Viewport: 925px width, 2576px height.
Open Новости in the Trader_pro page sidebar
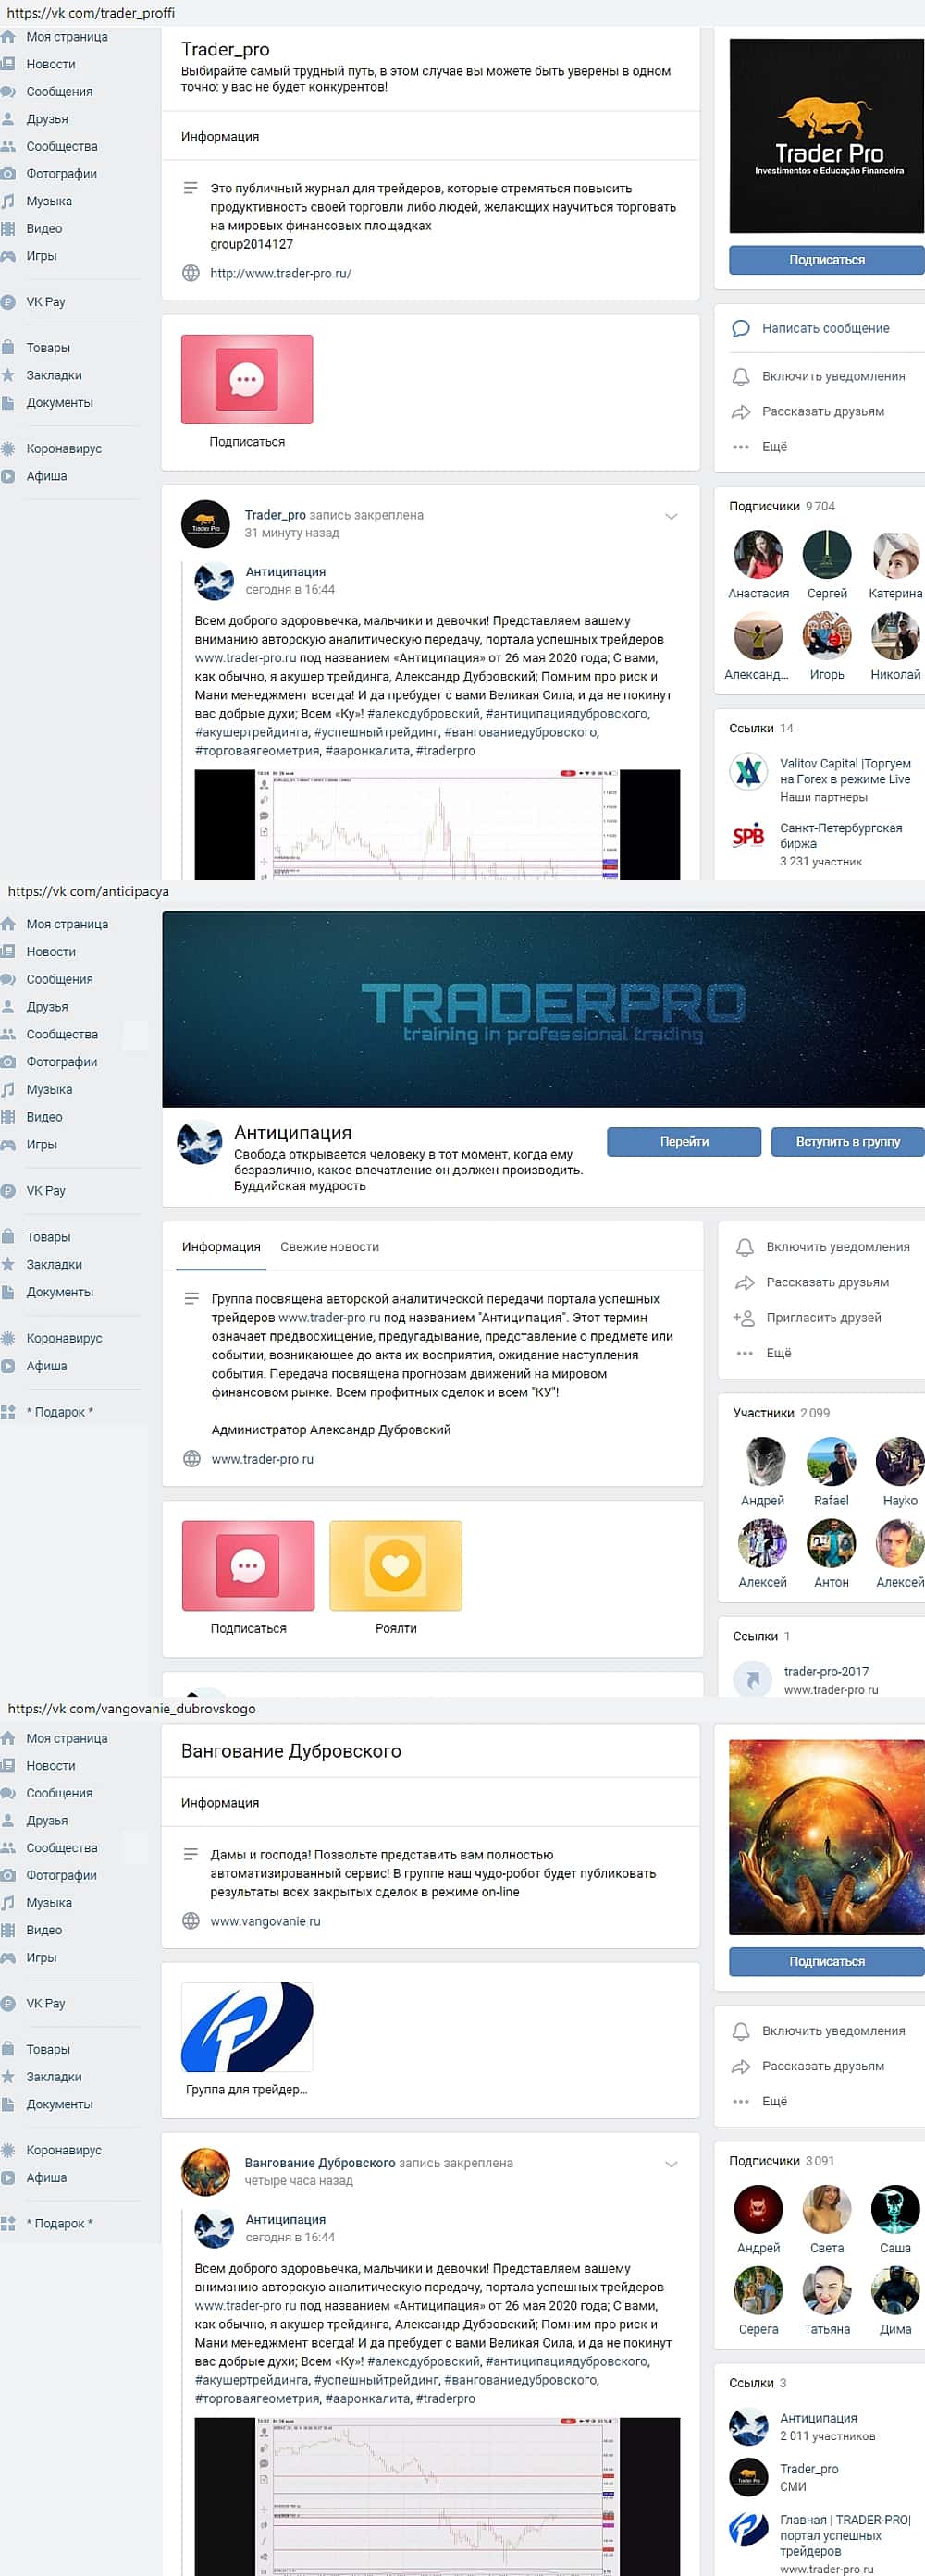50,64
